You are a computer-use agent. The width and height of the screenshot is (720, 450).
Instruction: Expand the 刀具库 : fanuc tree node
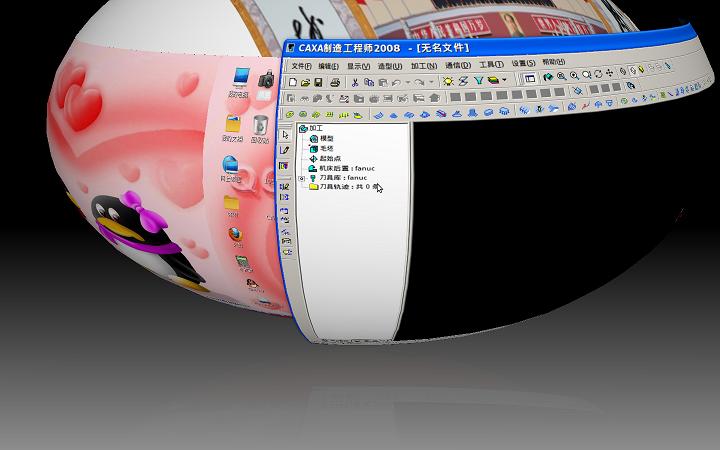click(301, 178)
